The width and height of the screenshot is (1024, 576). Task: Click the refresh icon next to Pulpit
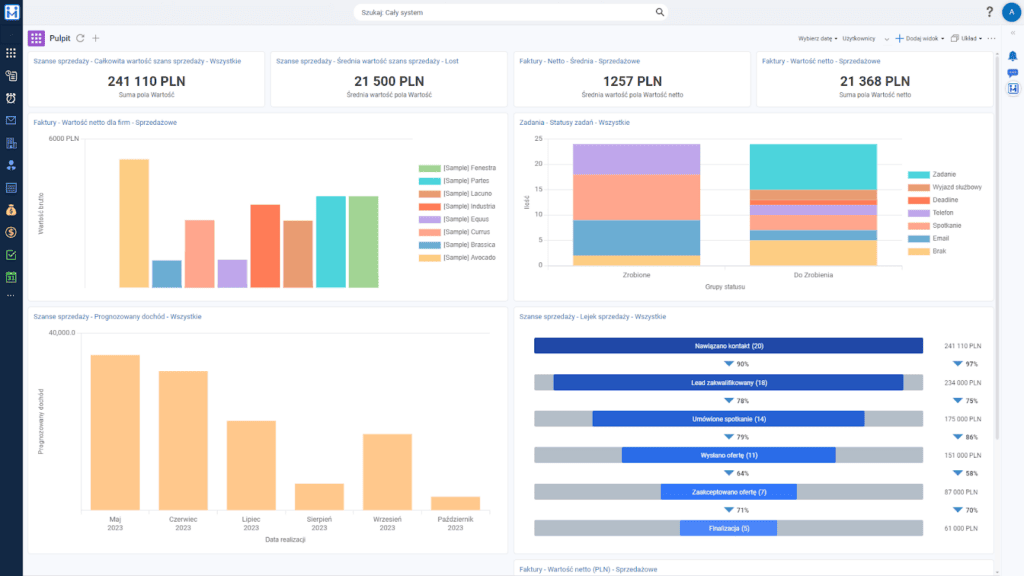click(x=80, y=38)
